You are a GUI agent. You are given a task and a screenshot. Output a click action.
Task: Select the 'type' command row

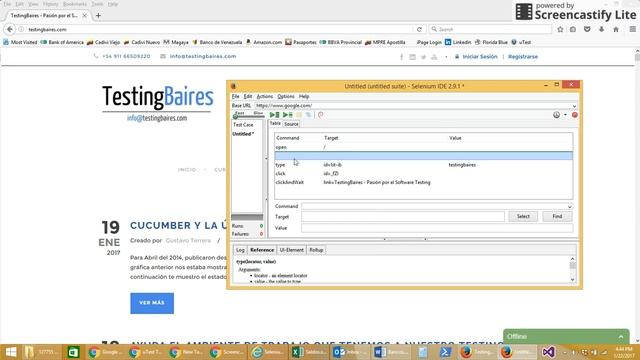point(424,165)
